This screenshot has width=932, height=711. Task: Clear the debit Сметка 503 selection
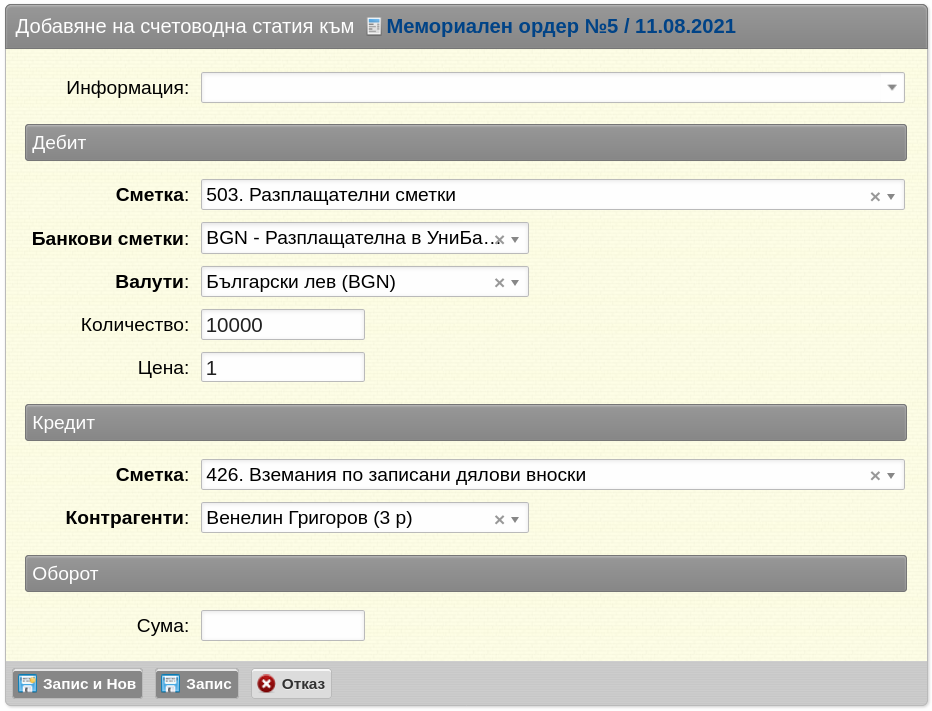pos(875,196)
